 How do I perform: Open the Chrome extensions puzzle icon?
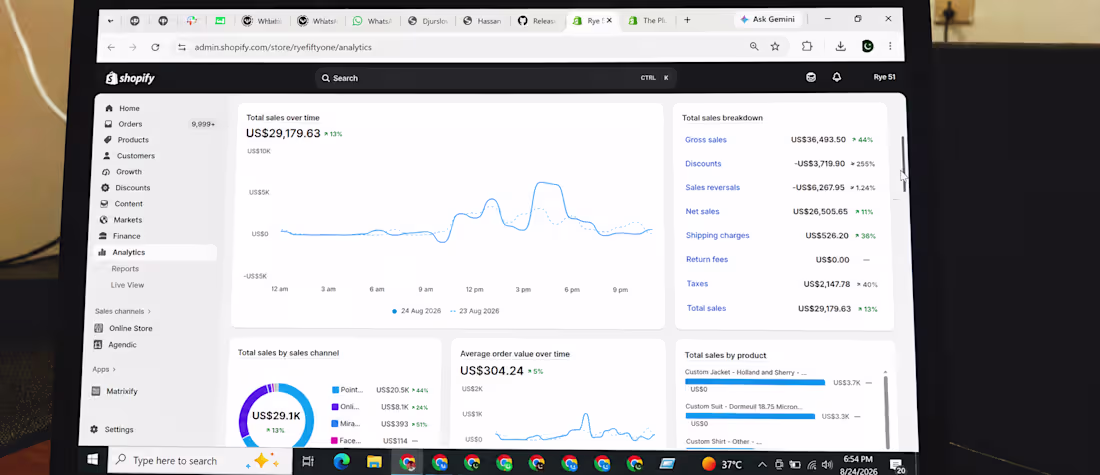[807, 46]
